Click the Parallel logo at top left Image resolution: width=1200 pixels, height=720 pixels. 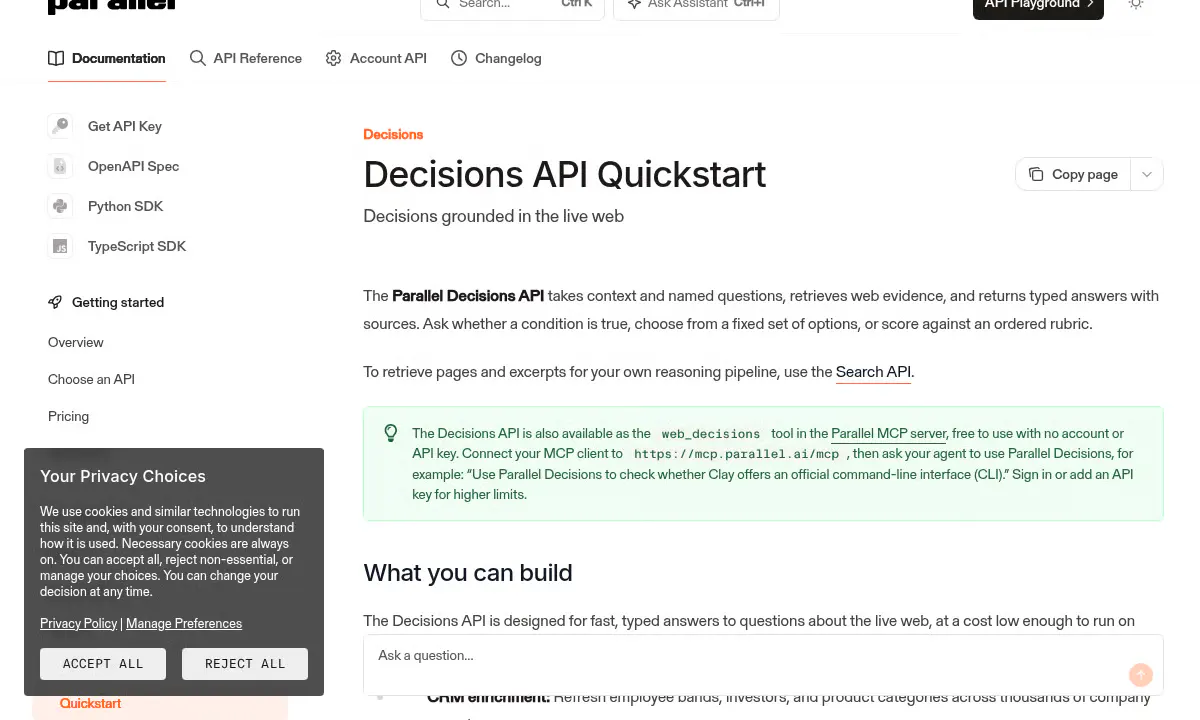tap(112, 5)
